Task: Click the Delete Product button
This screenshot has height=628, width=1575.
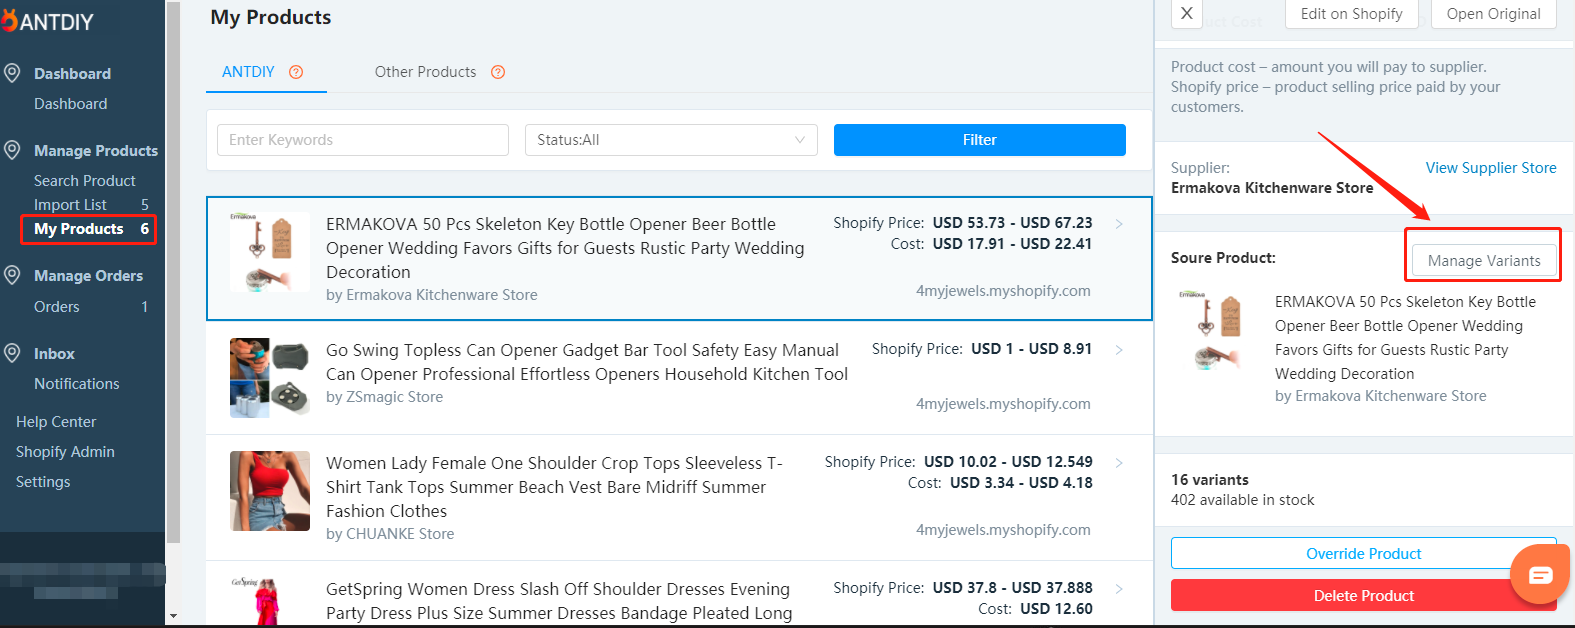Action: coord(1364,596)
